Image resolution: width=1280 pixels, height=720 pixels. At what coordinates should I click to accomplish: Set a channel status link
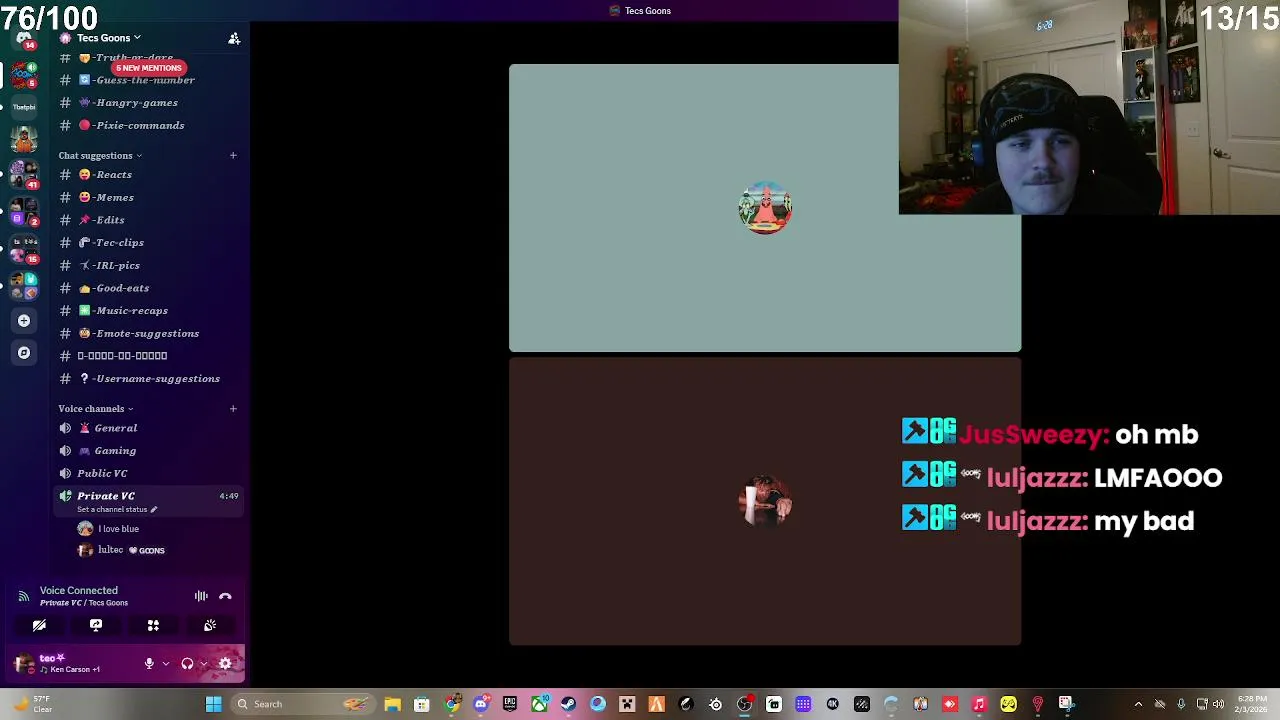click(x=117, y=510)
